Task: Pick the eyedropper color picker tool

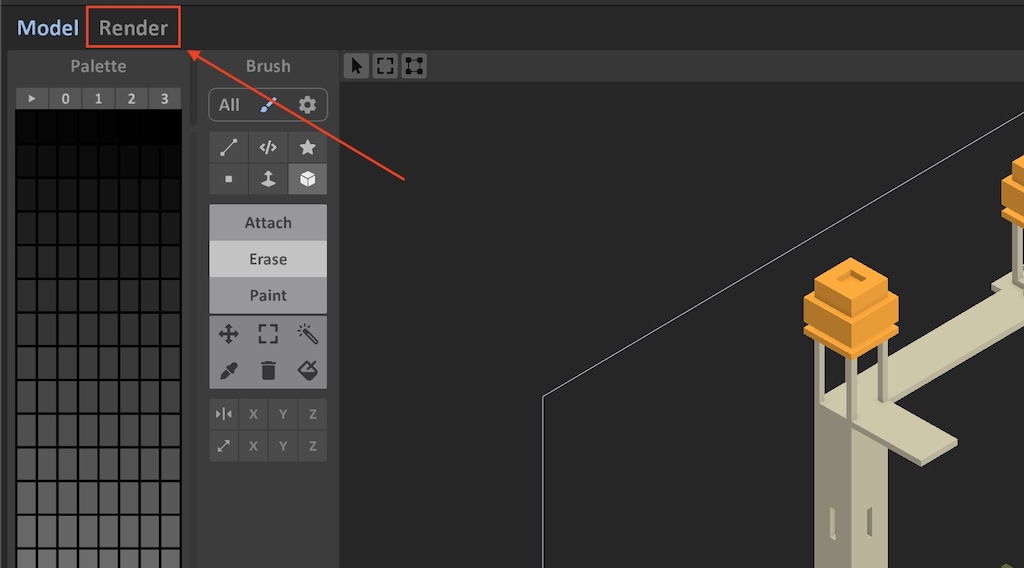Action: pyautogui.click(x=229, y=371)
